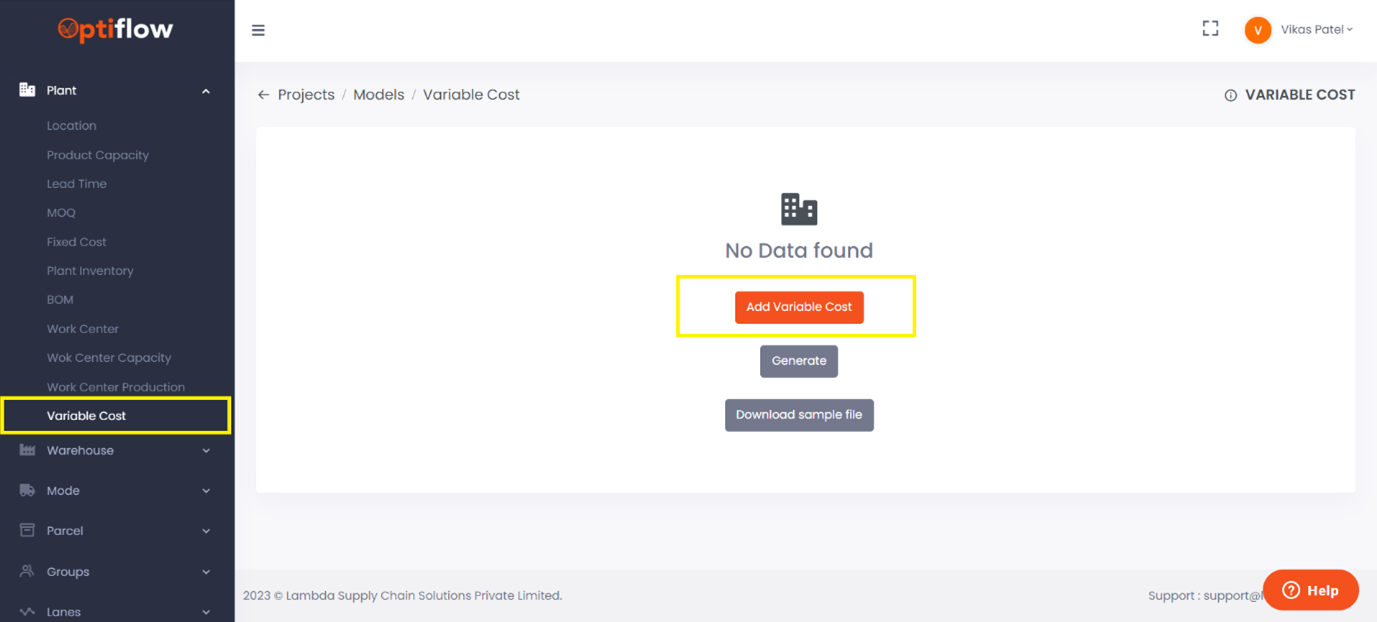
Task: Collapse the Plant section chevron
Action: pyautogui.click(x=206, y=91)
